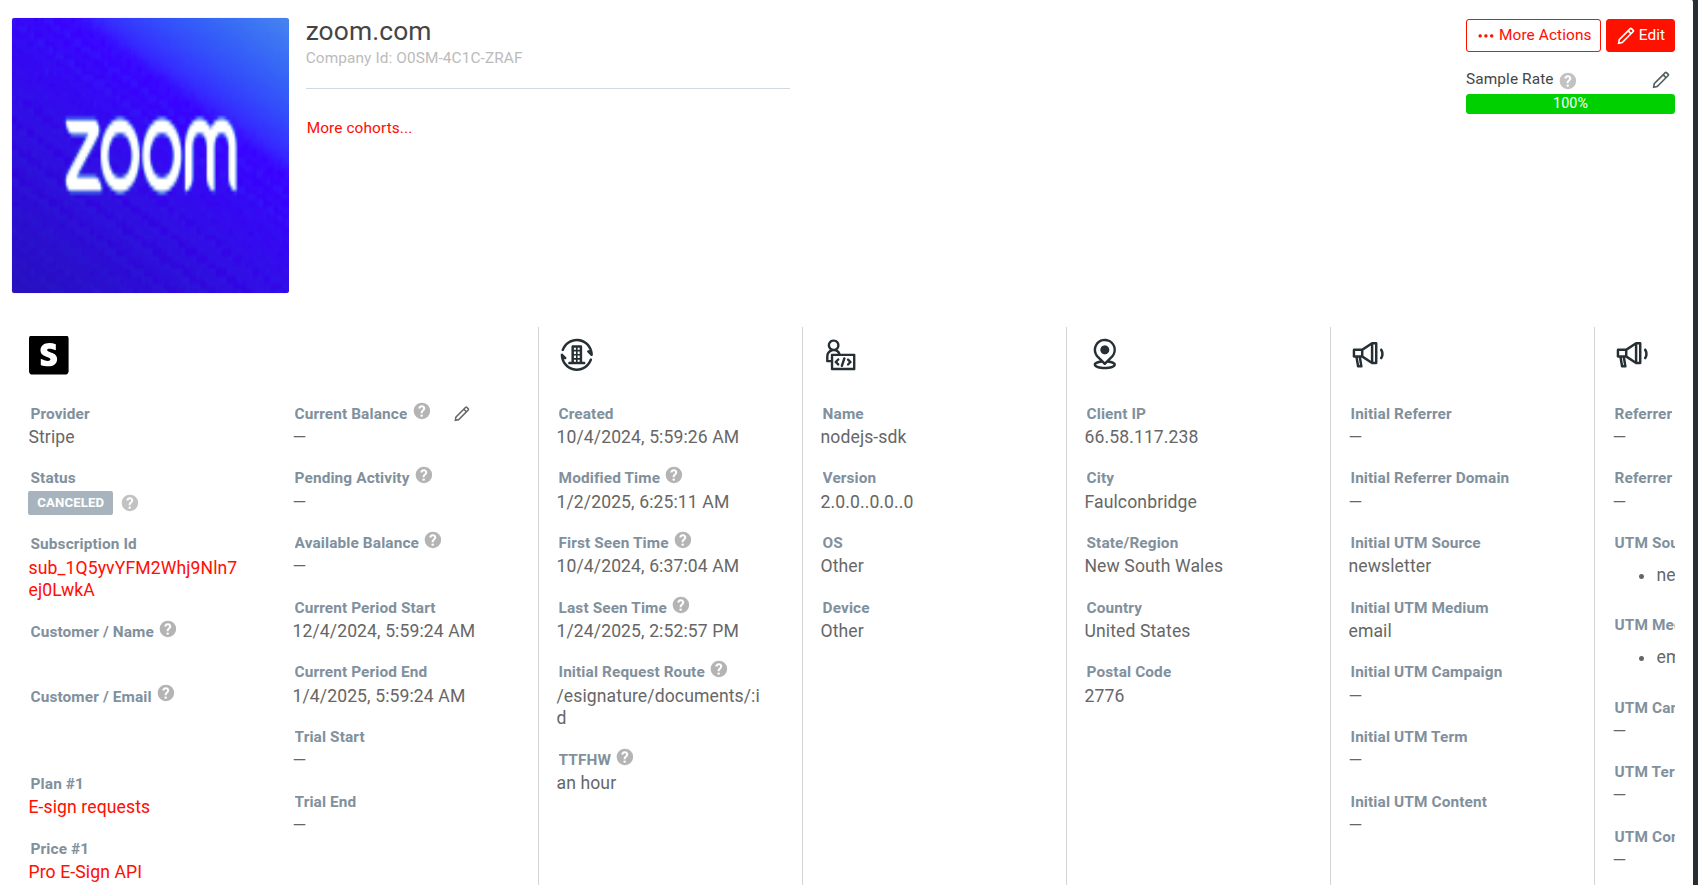
Task: Click the geolocation pin icon
Action: (1104, 354)
